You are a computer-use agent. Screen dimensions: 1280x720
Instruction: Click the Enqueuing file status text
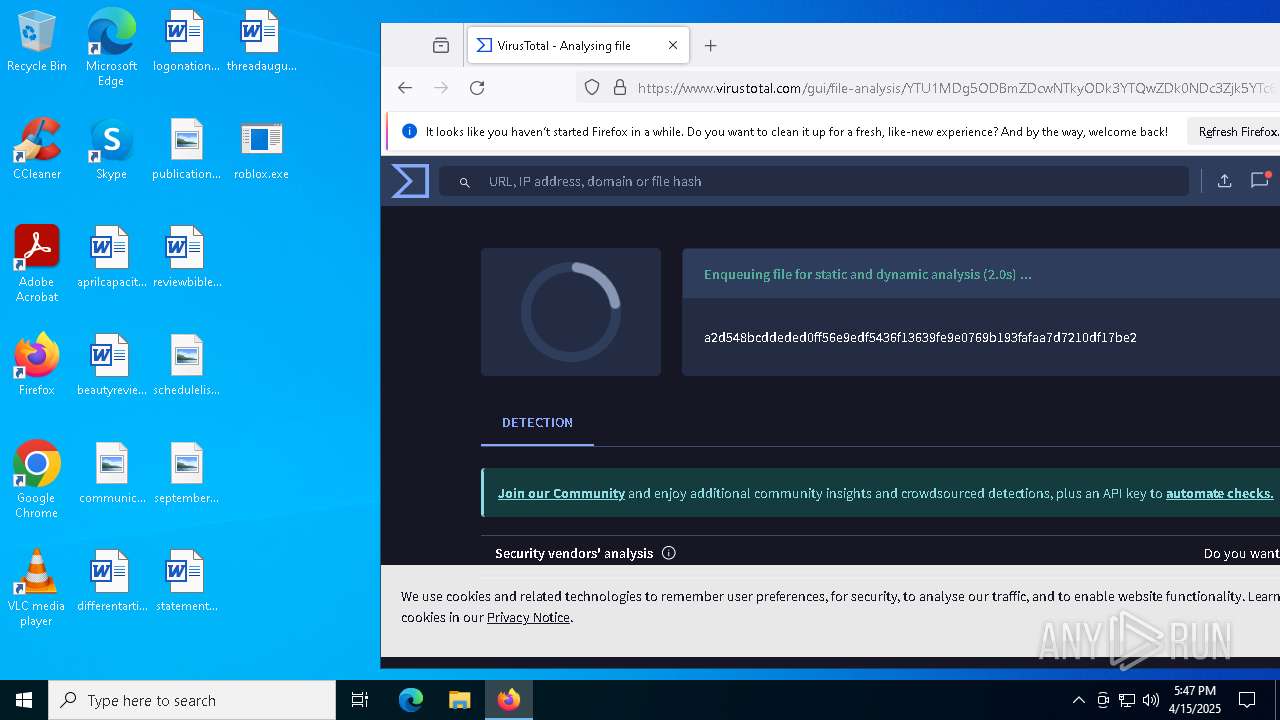867,274
